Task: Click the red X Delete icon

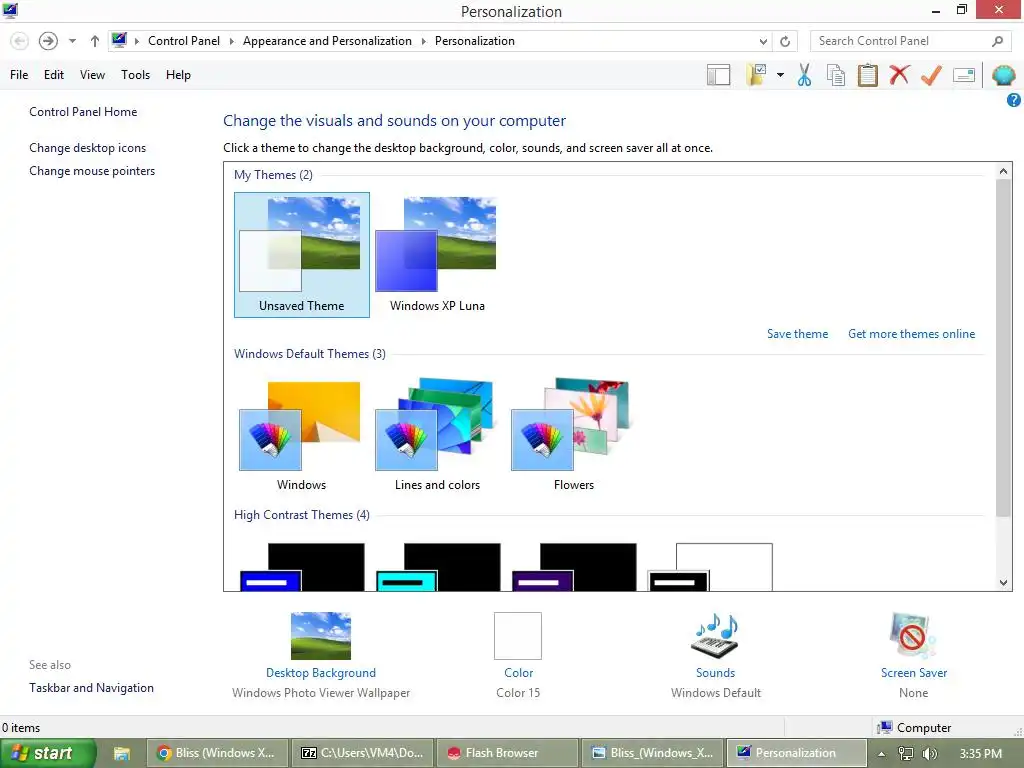Action: pyautogui.click(x=899, y=75)
